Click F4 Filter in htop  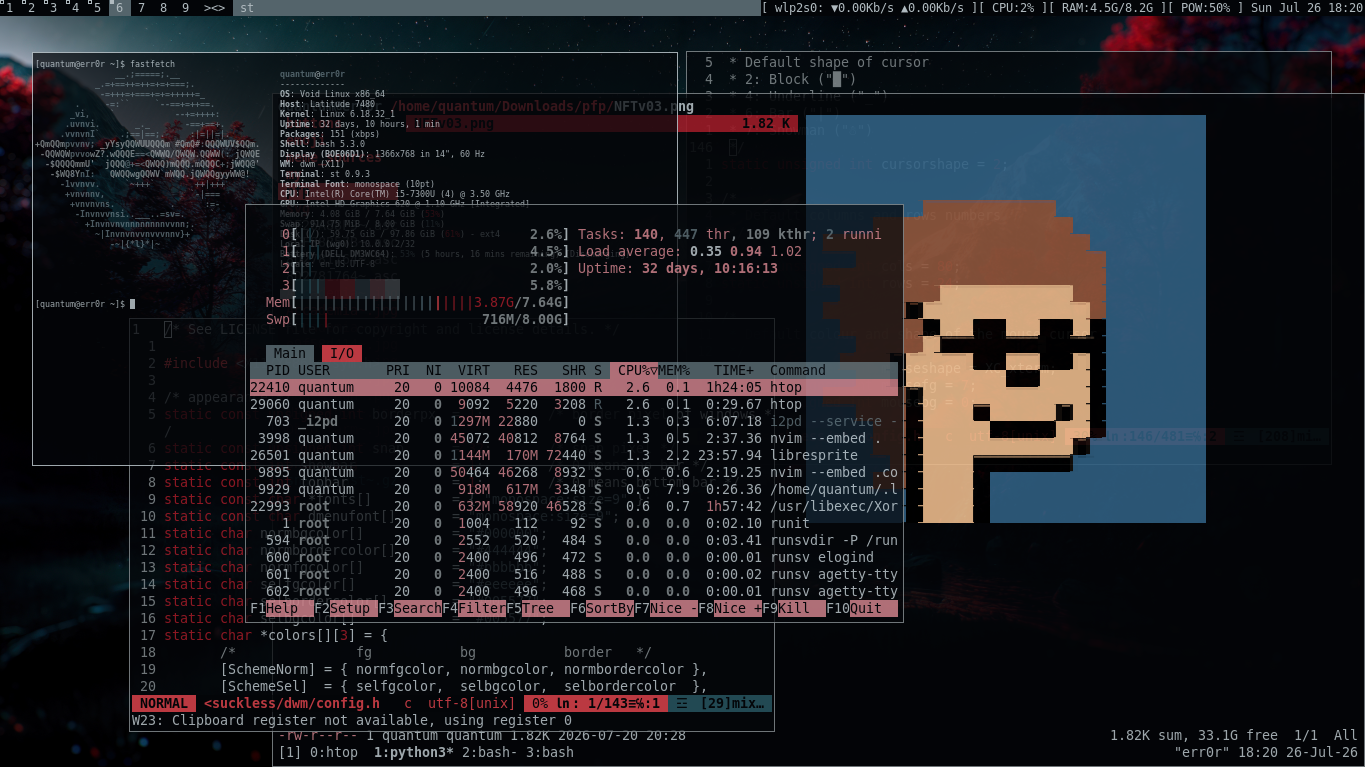coord(474,608)
